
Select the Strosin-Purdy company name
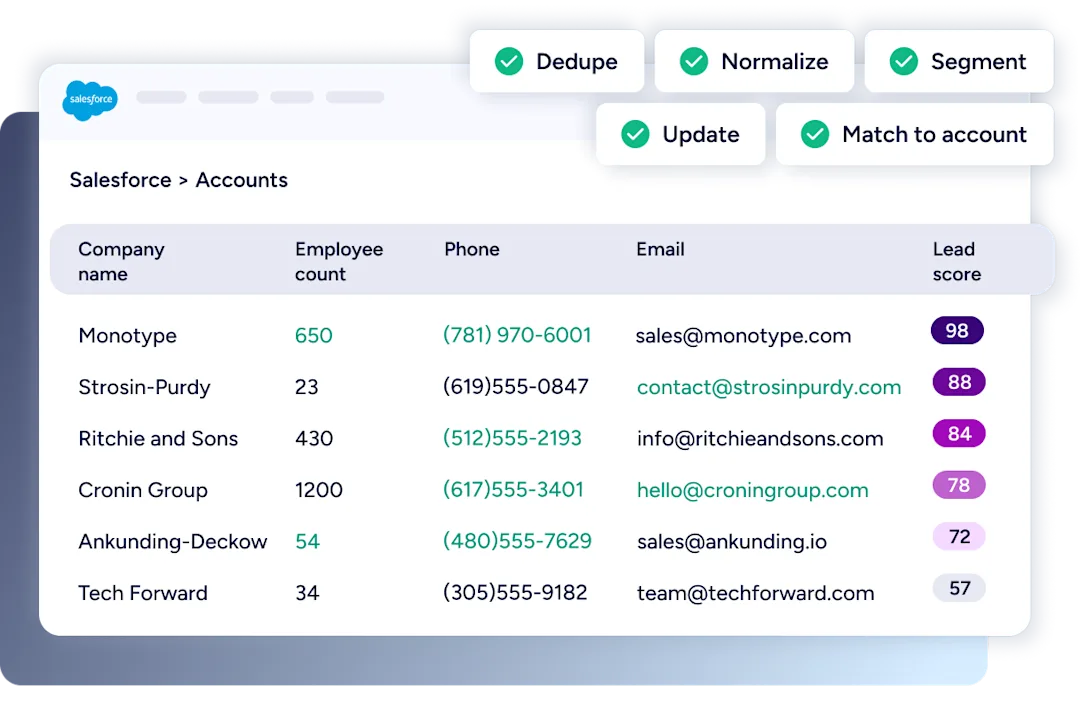pyautogui.click(x=144, y=387)
